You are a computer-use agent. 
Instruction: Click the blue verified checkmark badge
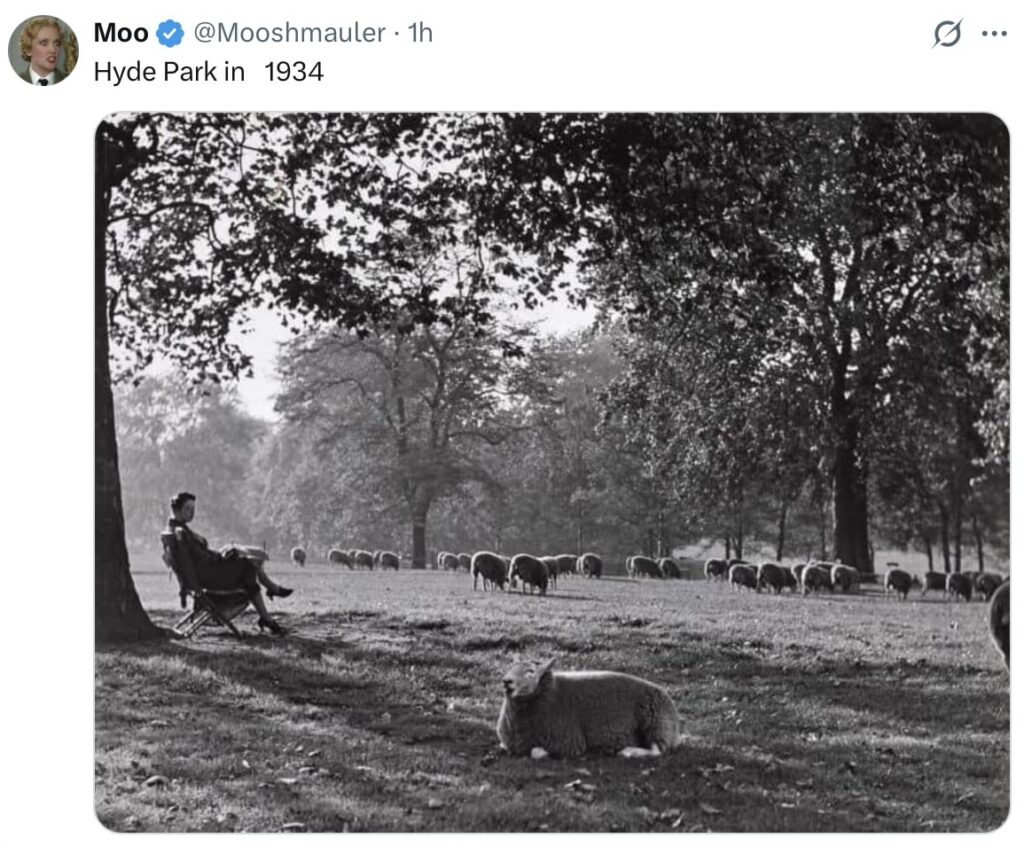[170, 33]
